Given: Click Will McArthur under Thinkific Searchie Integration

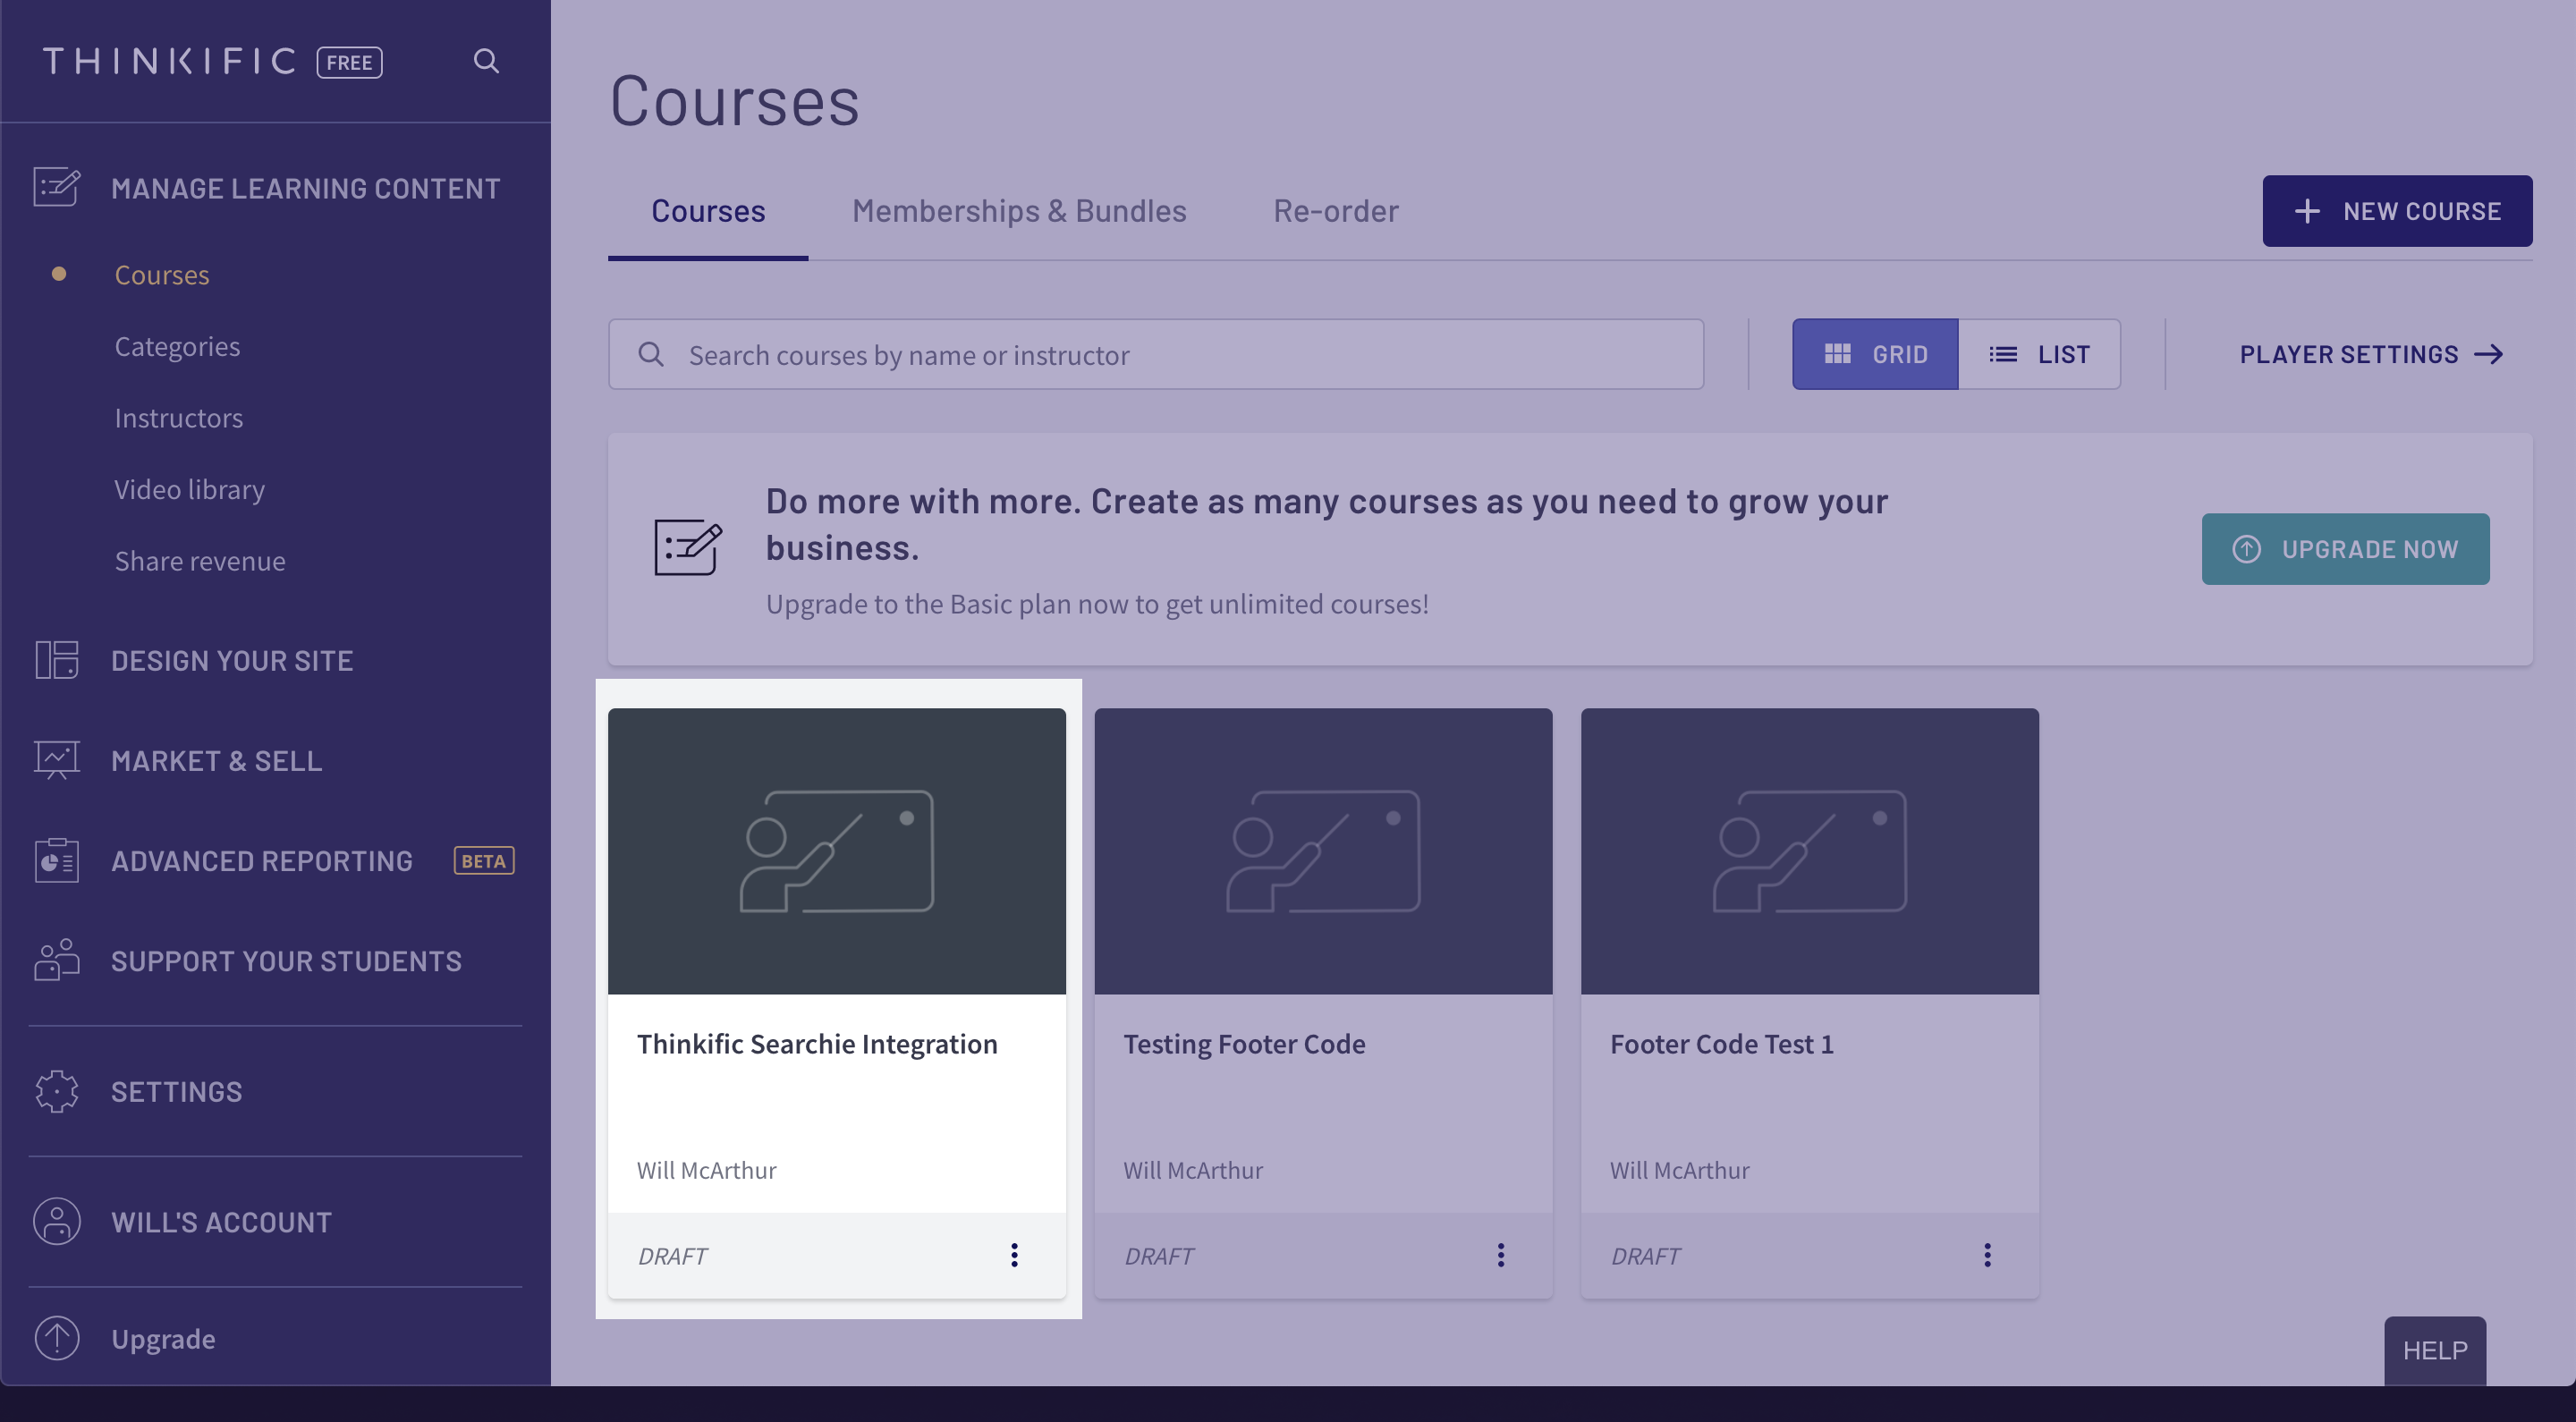Looking at the screenshot, I should (707, 1170).
